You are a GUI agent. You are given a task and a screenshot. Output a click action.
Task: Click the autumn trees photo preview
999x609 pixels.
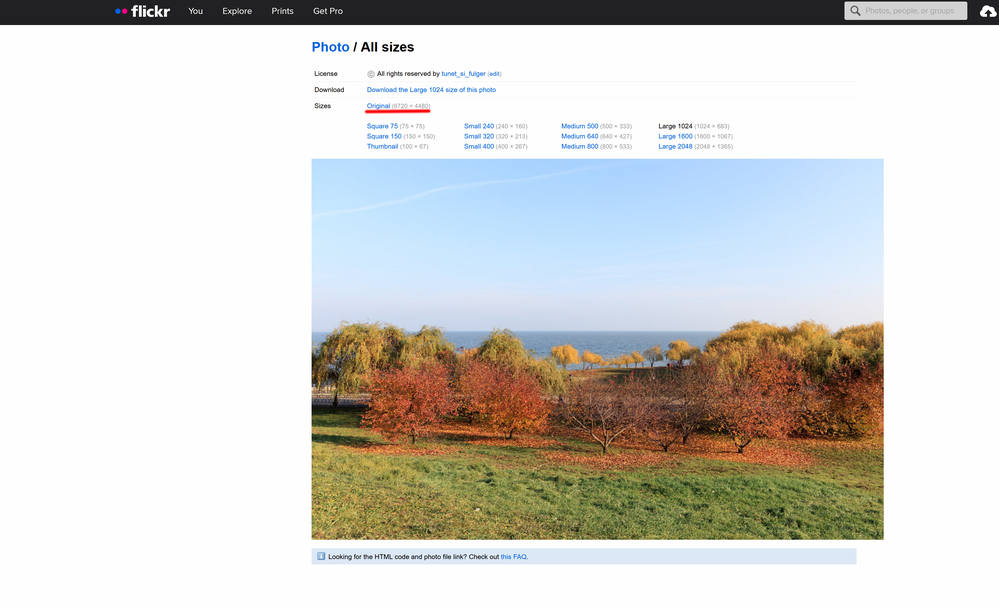(x=597, y=348)
